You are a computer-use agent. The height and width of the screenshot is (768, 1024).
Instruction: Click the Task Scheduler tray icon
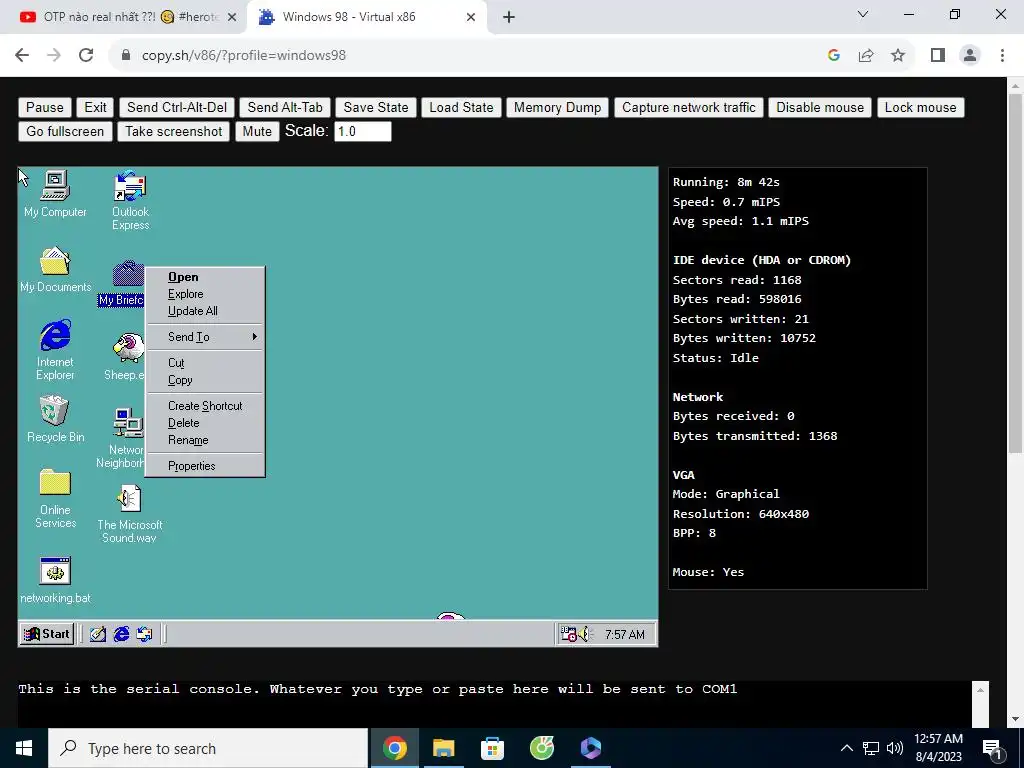click(x=568, y=634)
